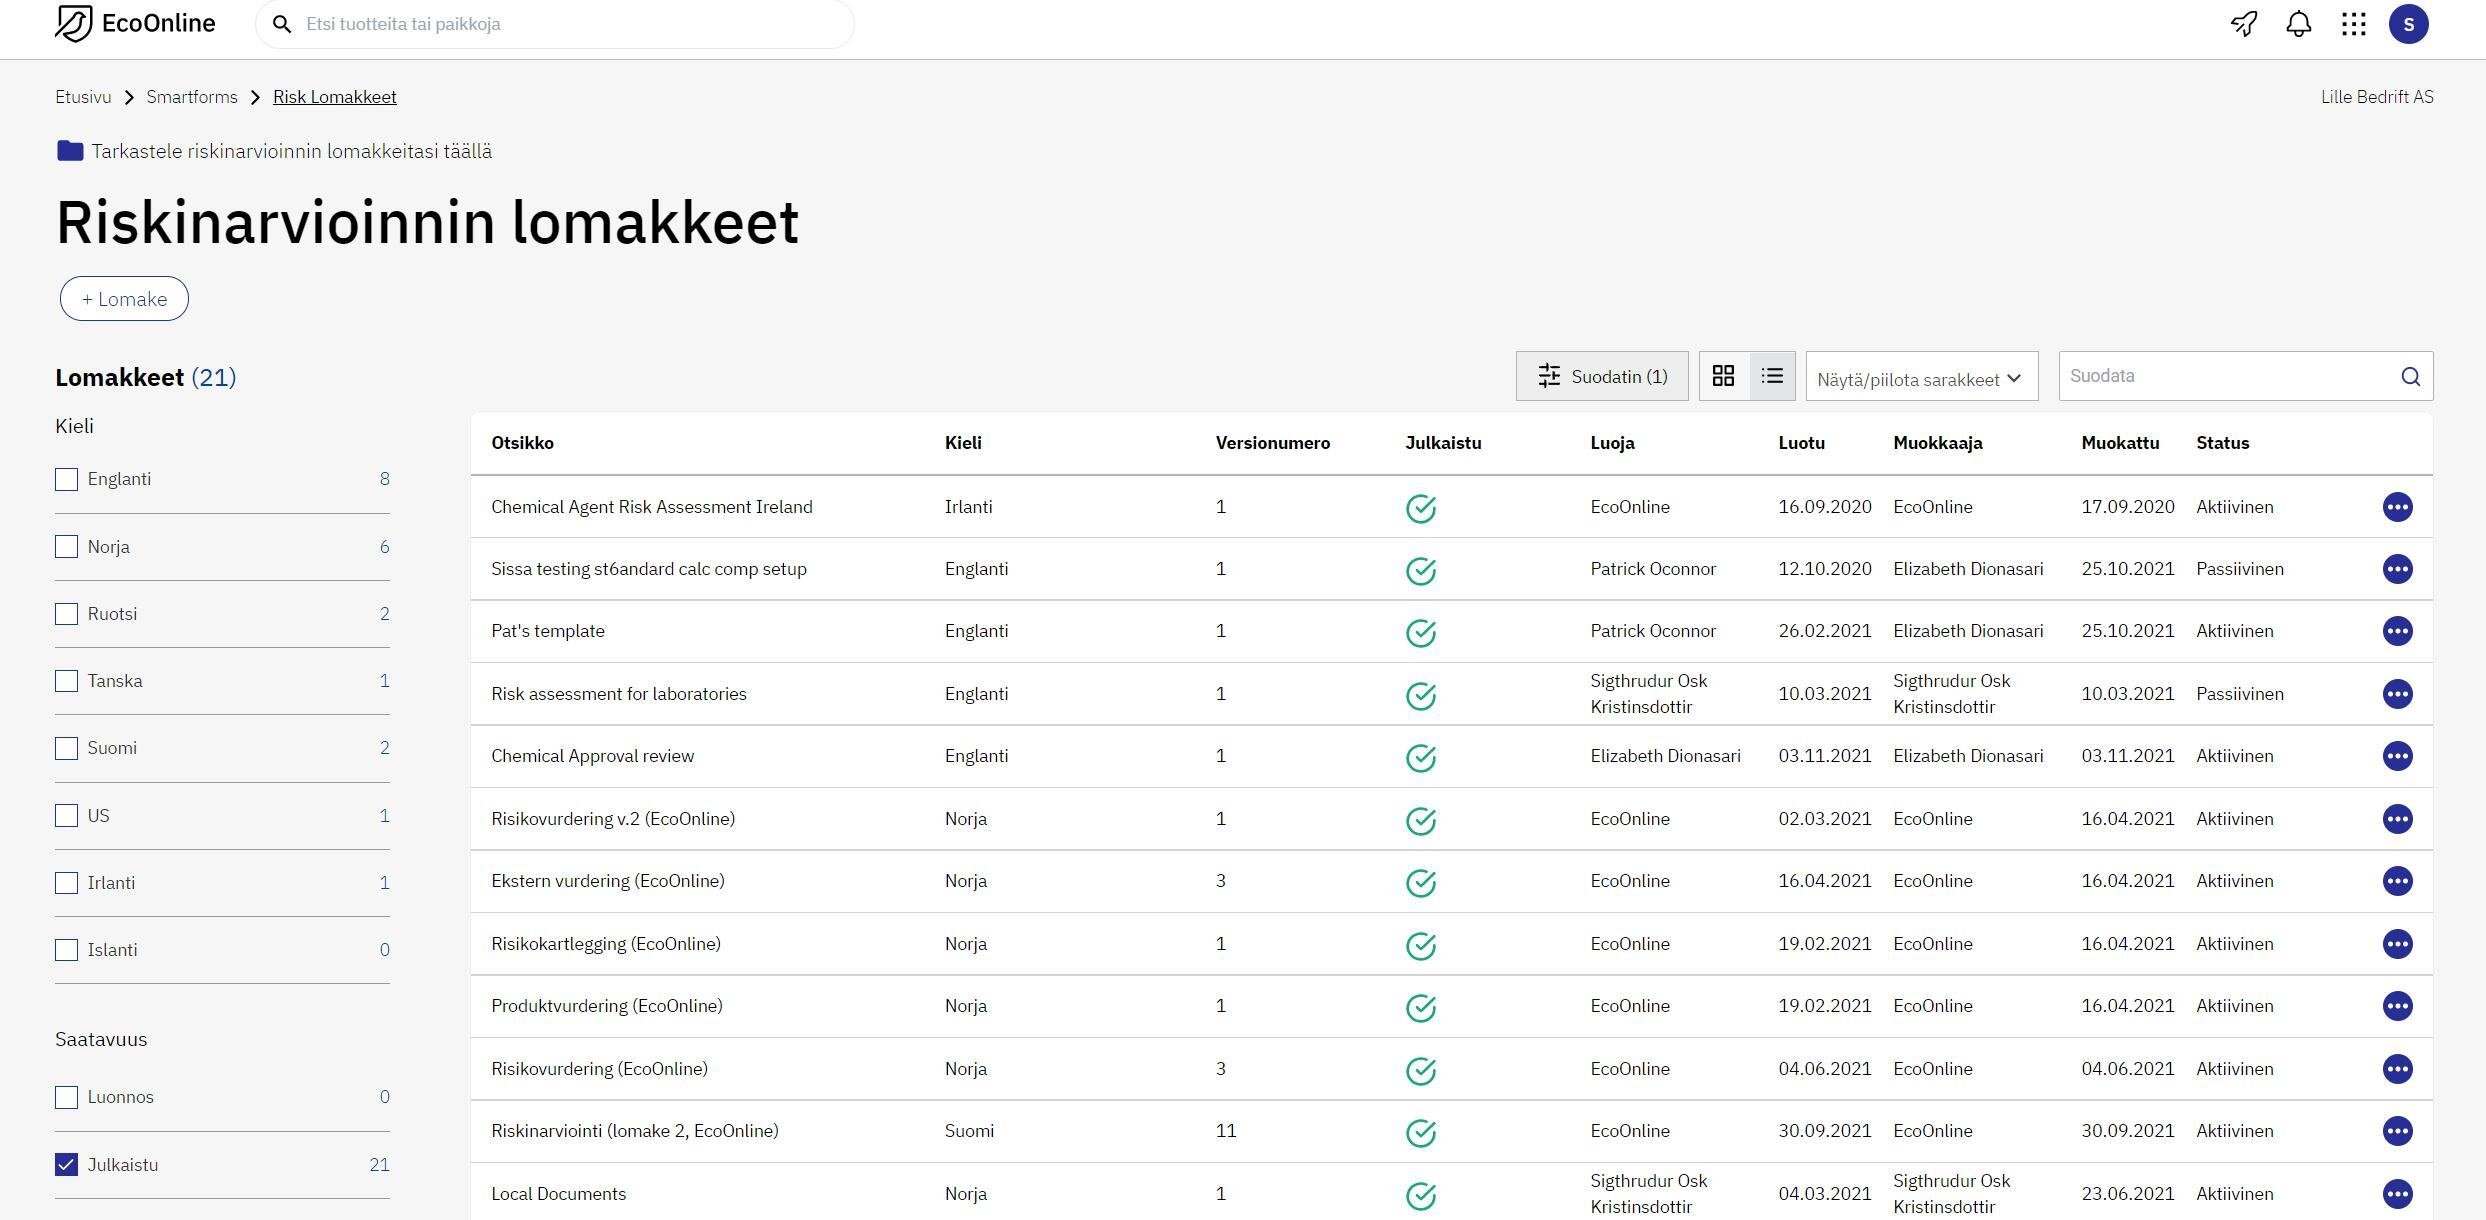Click the blue folder icon
This screenshot has width=2486, height=1220.
point(70,151)
